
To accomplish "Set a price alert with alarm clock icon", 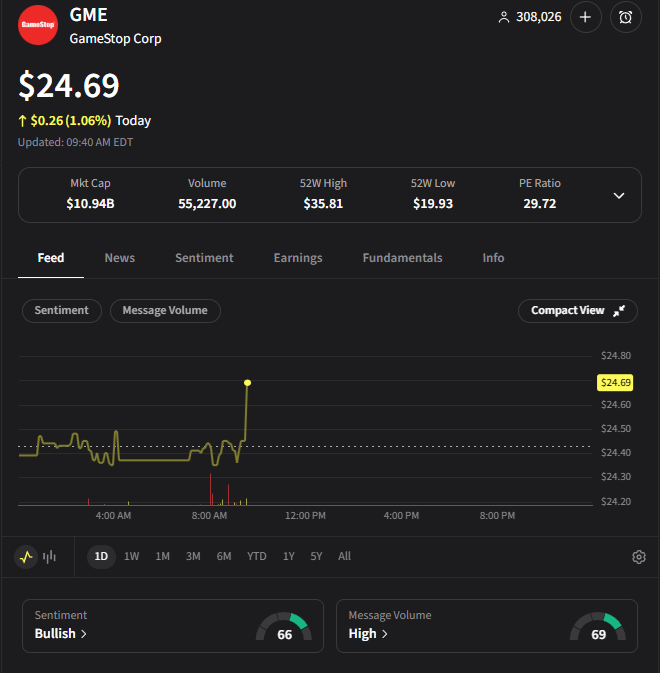I will point(625,17).
